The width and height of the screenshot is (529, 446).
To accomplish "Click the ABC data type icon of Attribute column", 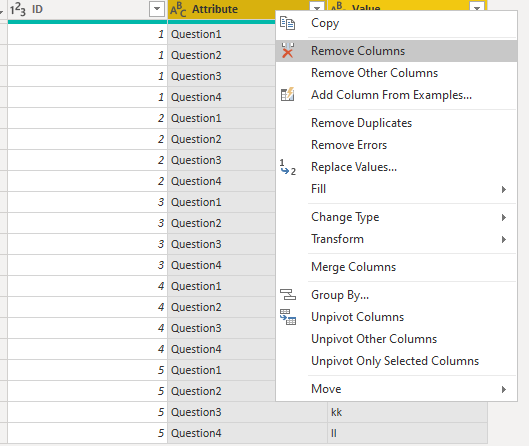I will (x=178, y=9).
